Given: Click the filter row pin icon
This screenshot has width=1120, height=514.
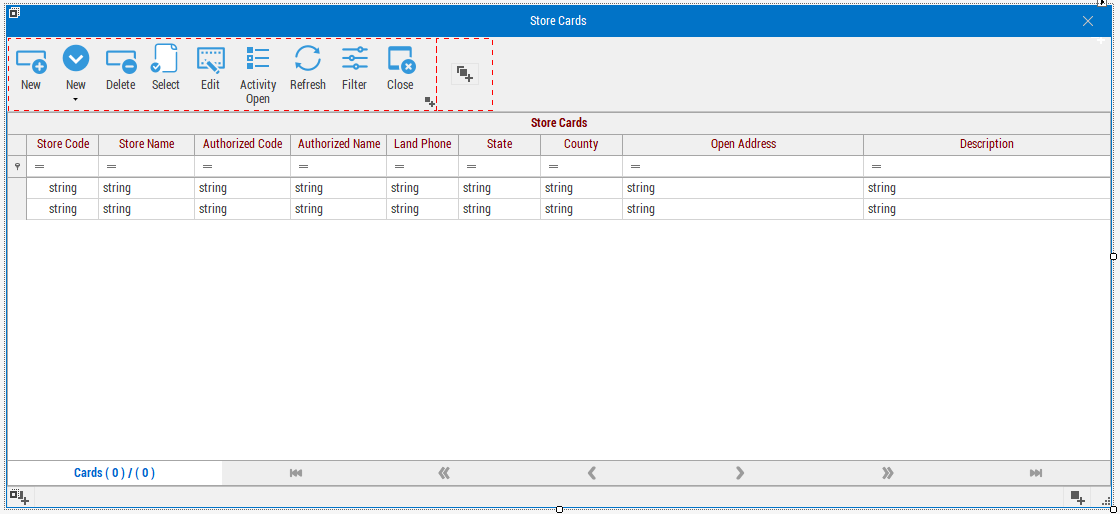Looking at the screenshot, I should [x=17, y=166].
